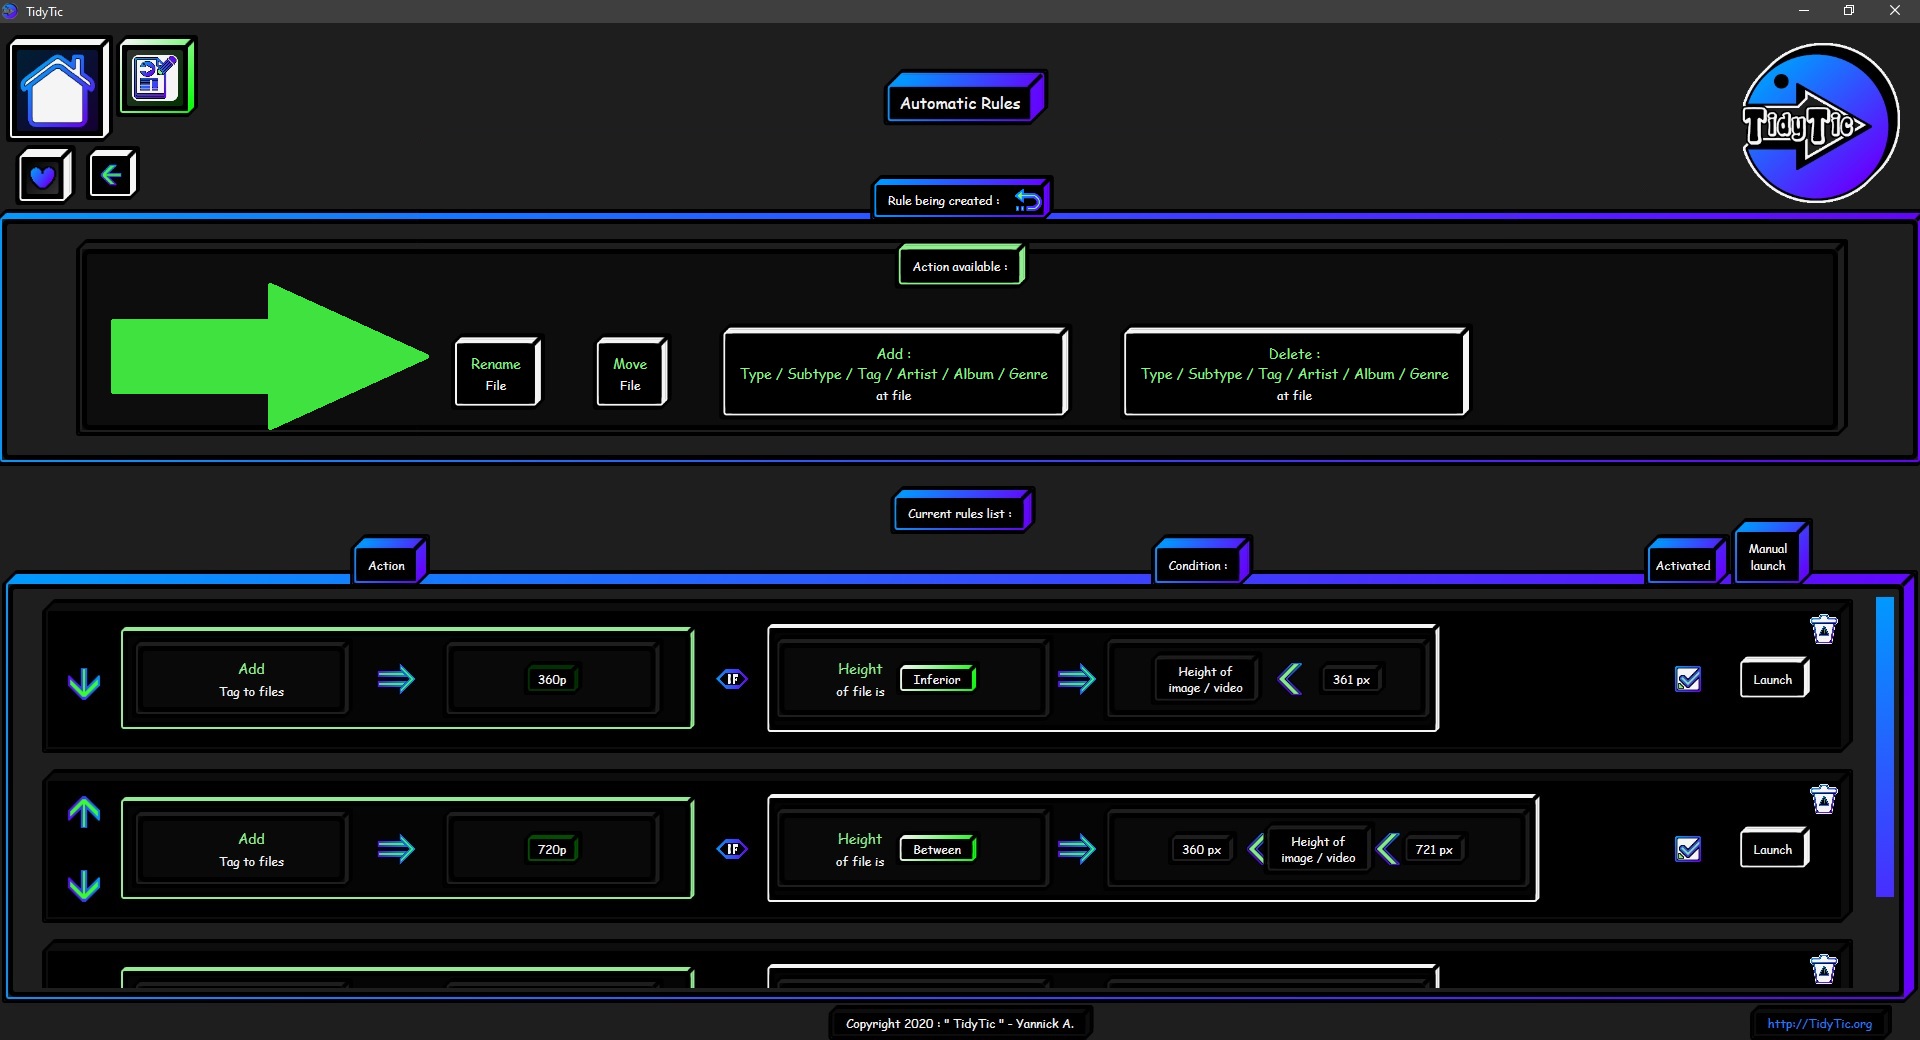Viewport: 1920px width, 1040px height.
Task: Open the Inferior comparison selector
Action: pos(937,679)
